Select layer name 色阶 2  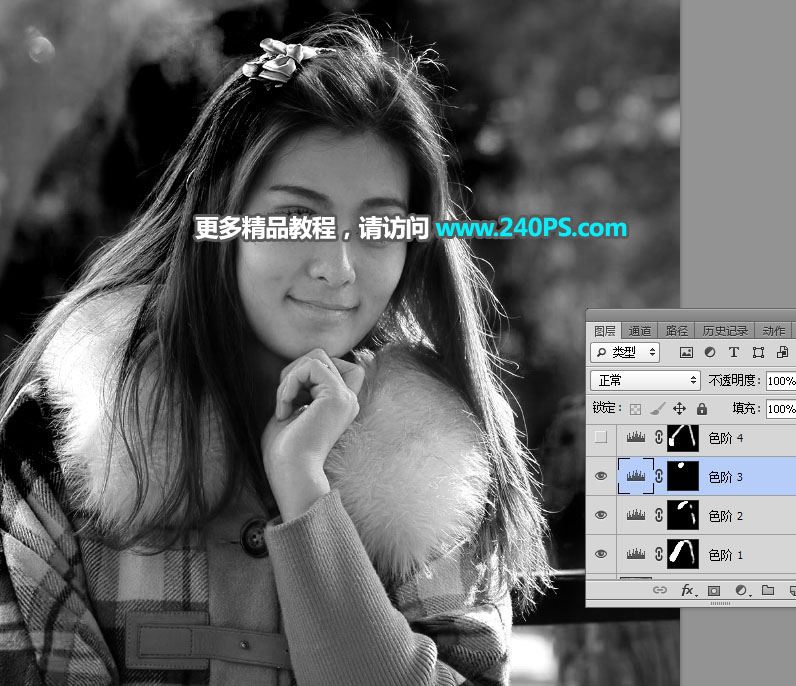coord(725,516)
